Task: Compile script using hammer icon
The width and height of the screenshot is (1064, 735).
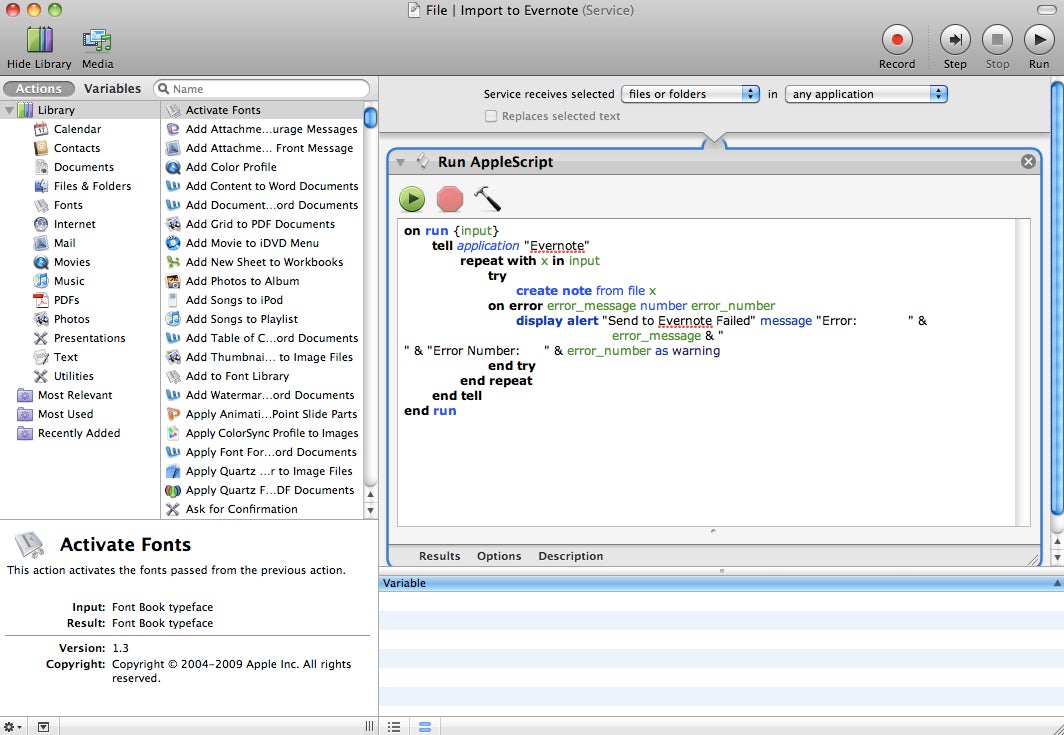Action: [487, 199]
